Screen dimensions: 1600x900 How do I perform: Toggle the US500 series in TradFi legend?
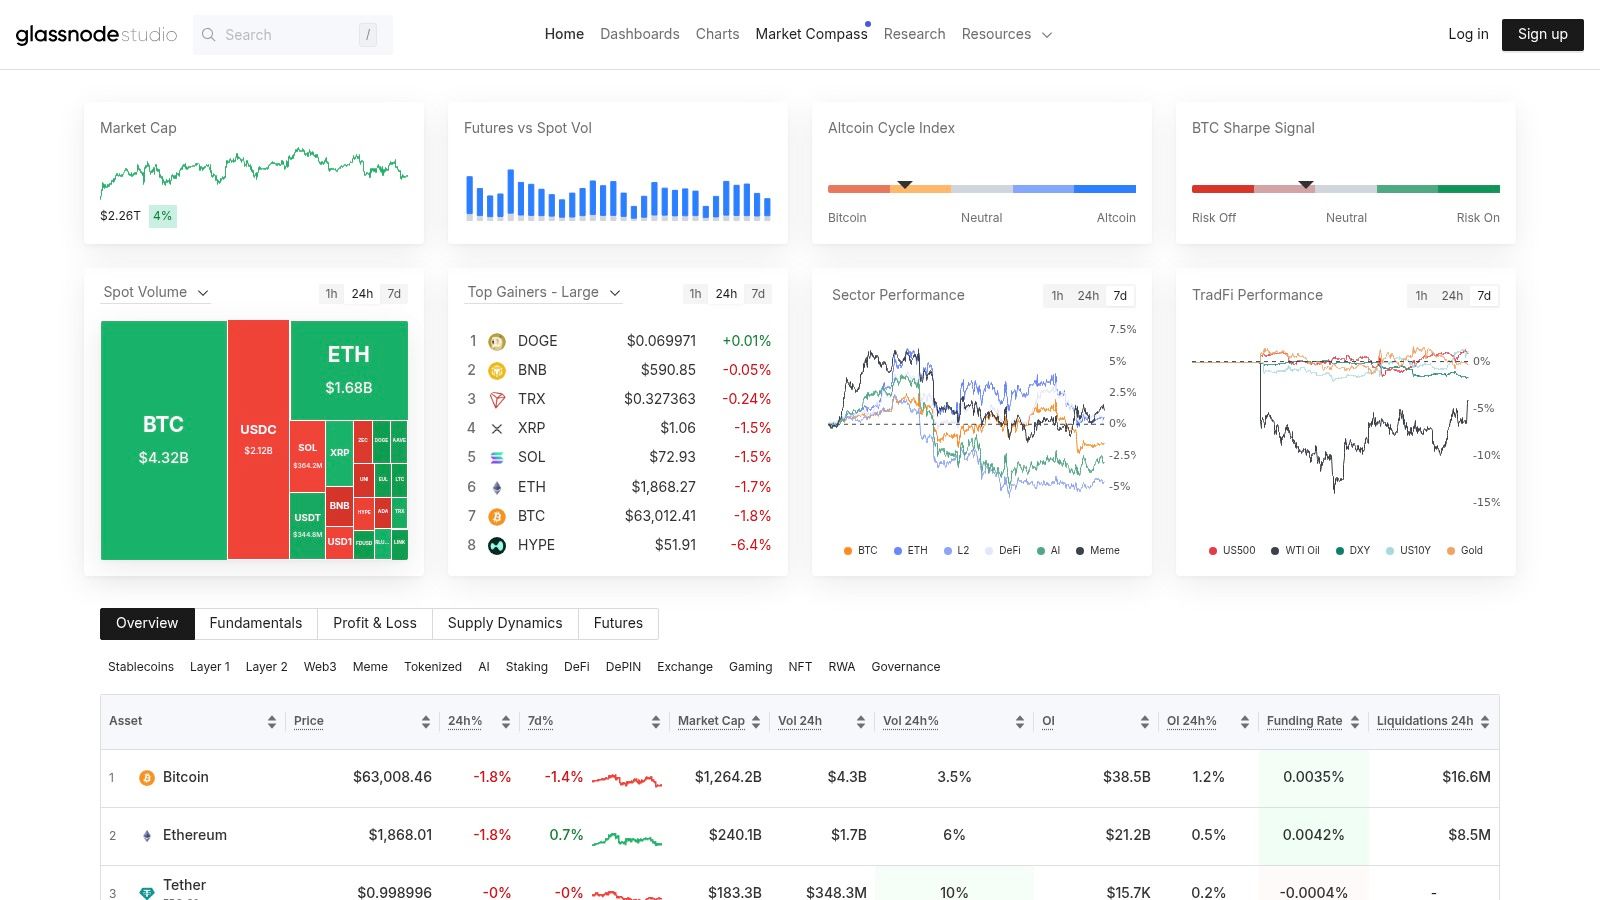(x=1232, y=551)
